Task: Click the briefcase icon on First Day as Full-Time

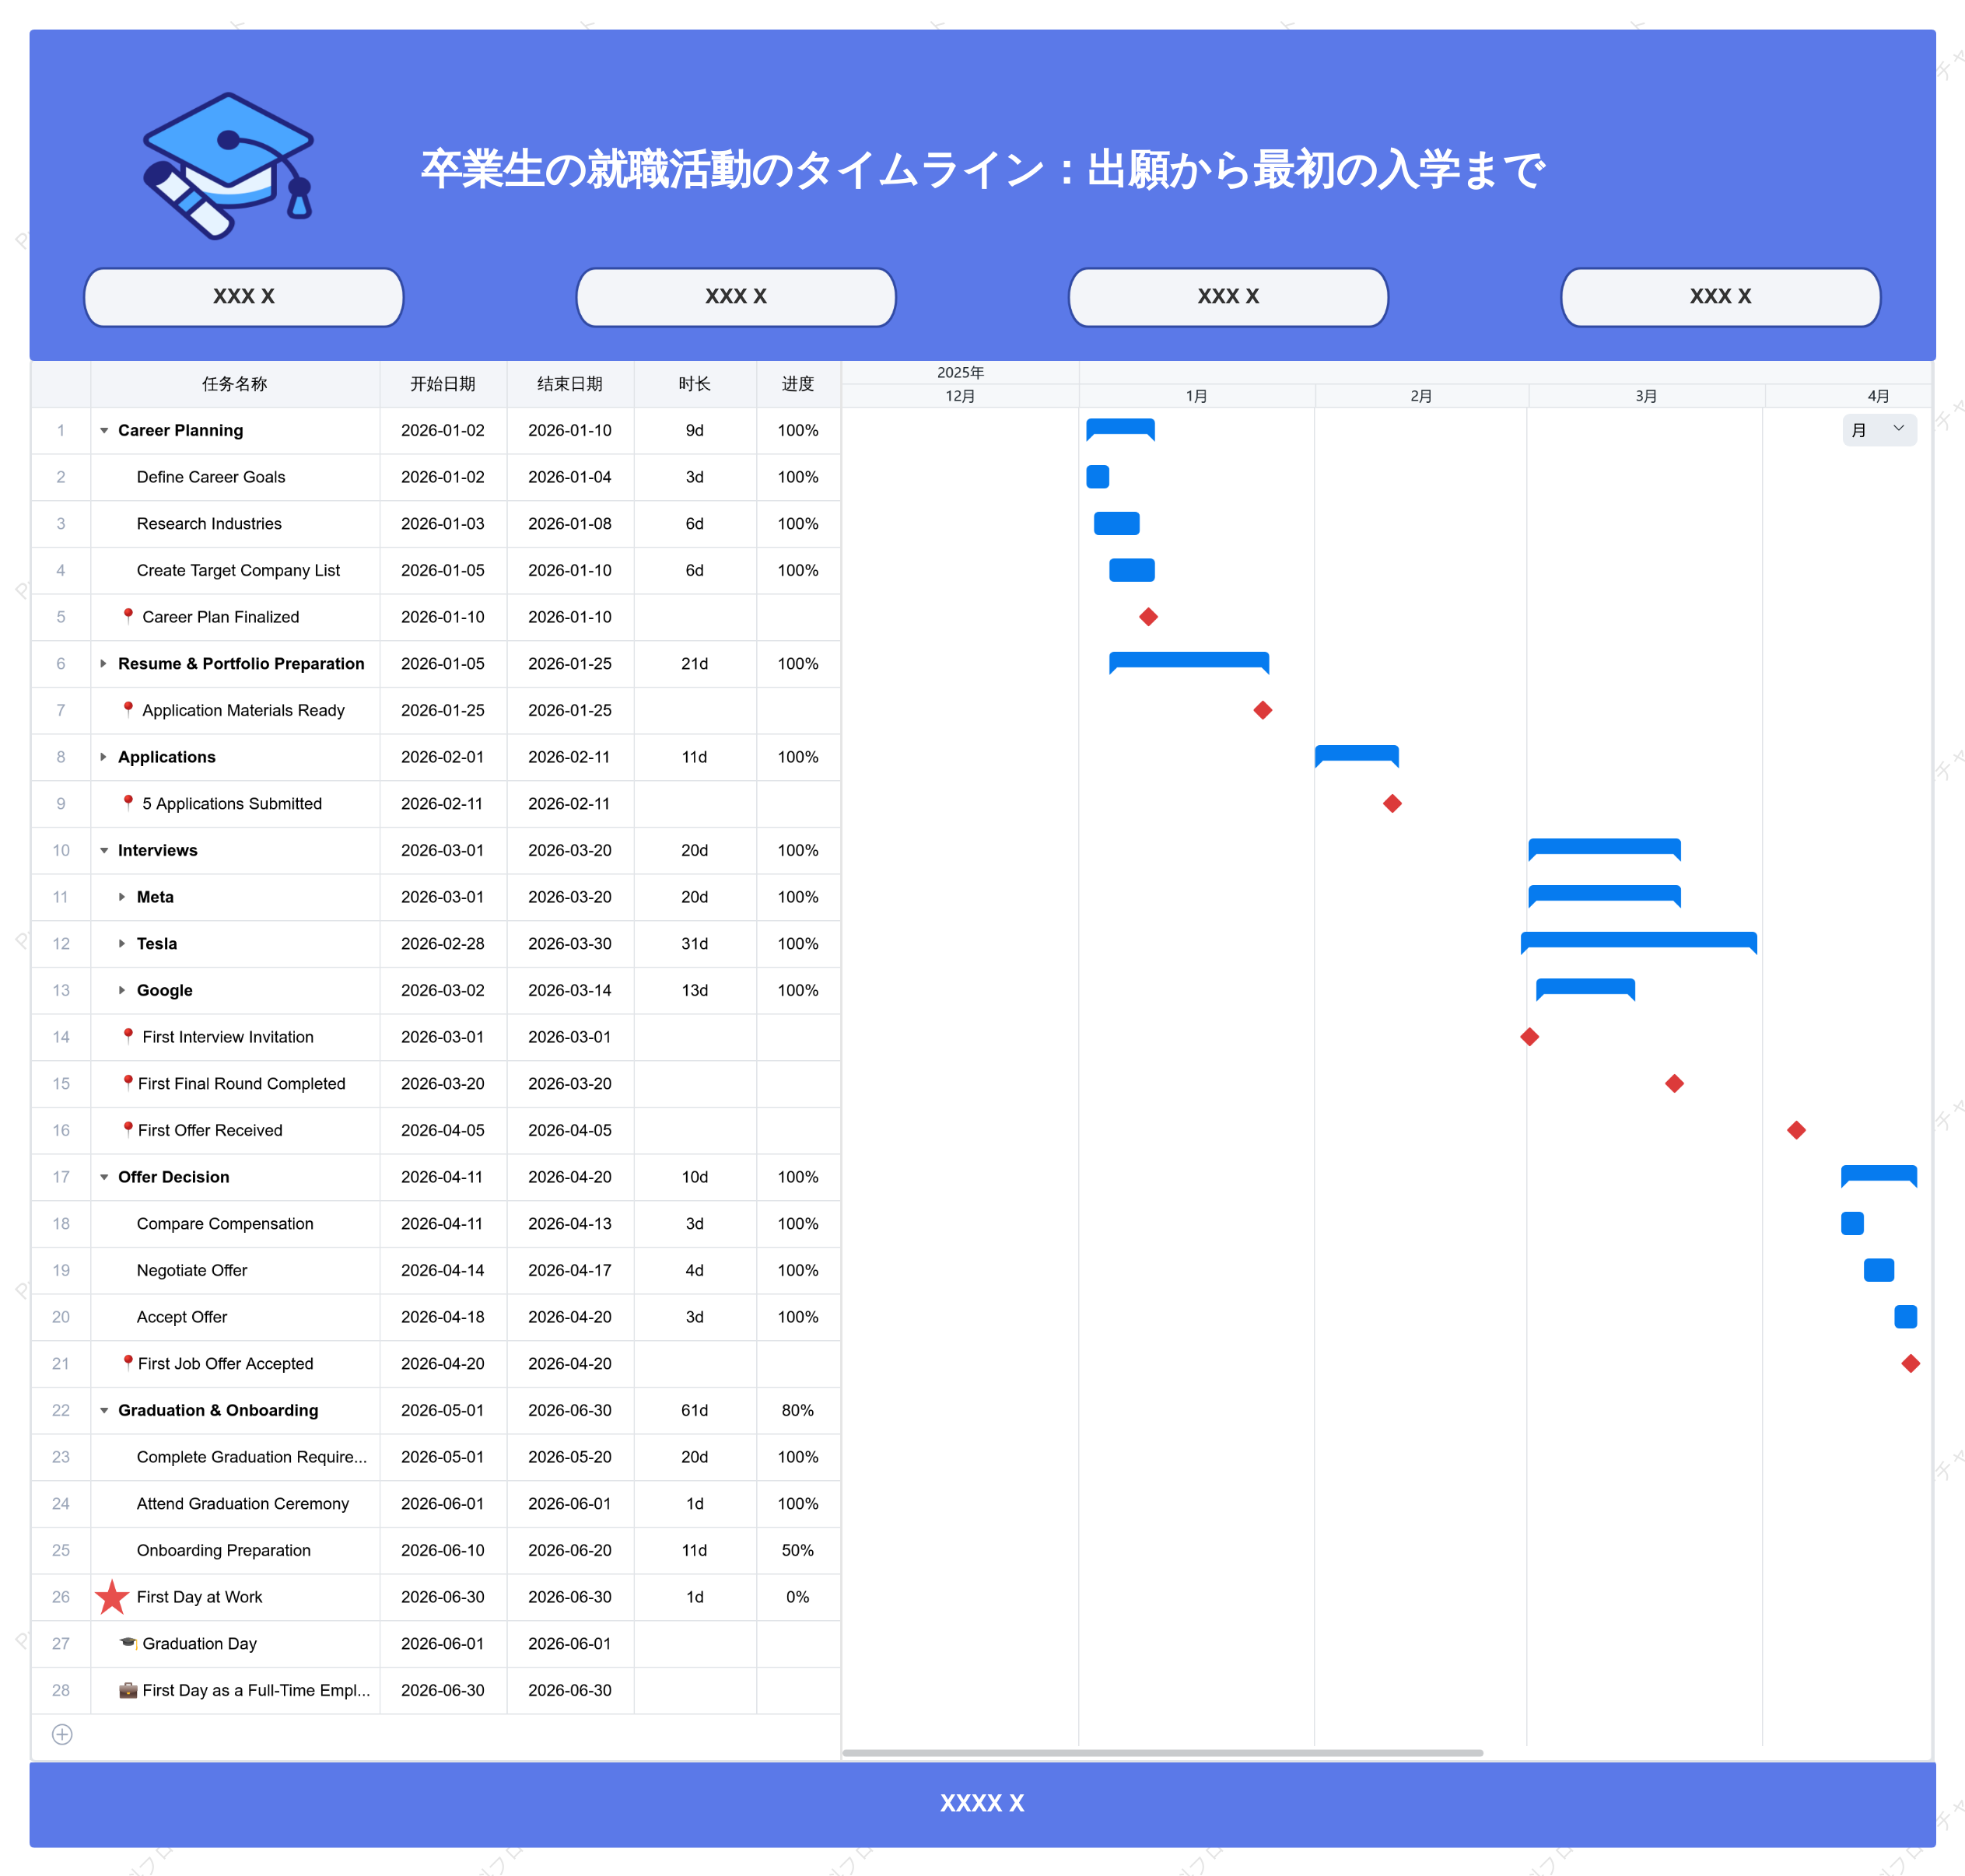Action: (x=128, y=1690)
